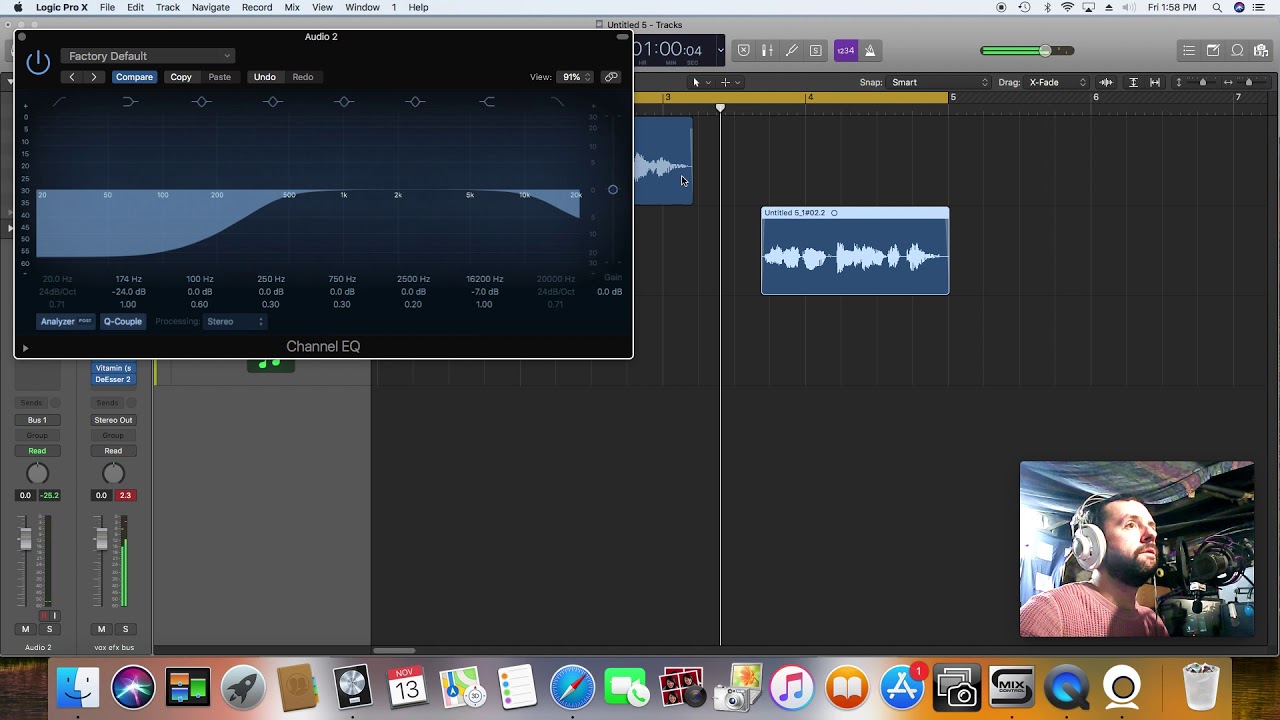Open the Drag X-Fade dropdown
The image size is (1280, 720).
pyautogui.click(x=1058, y=82)
